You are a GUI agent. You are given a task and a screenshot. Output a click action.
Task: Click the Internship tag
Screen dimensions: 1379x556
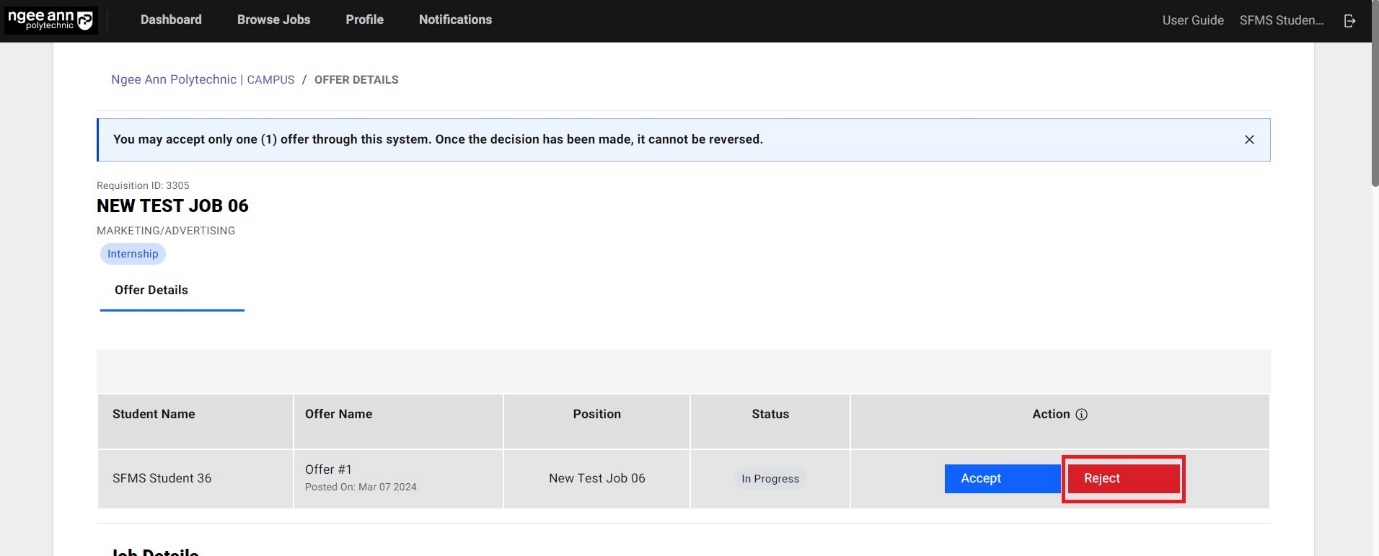(x=133, y=254)
